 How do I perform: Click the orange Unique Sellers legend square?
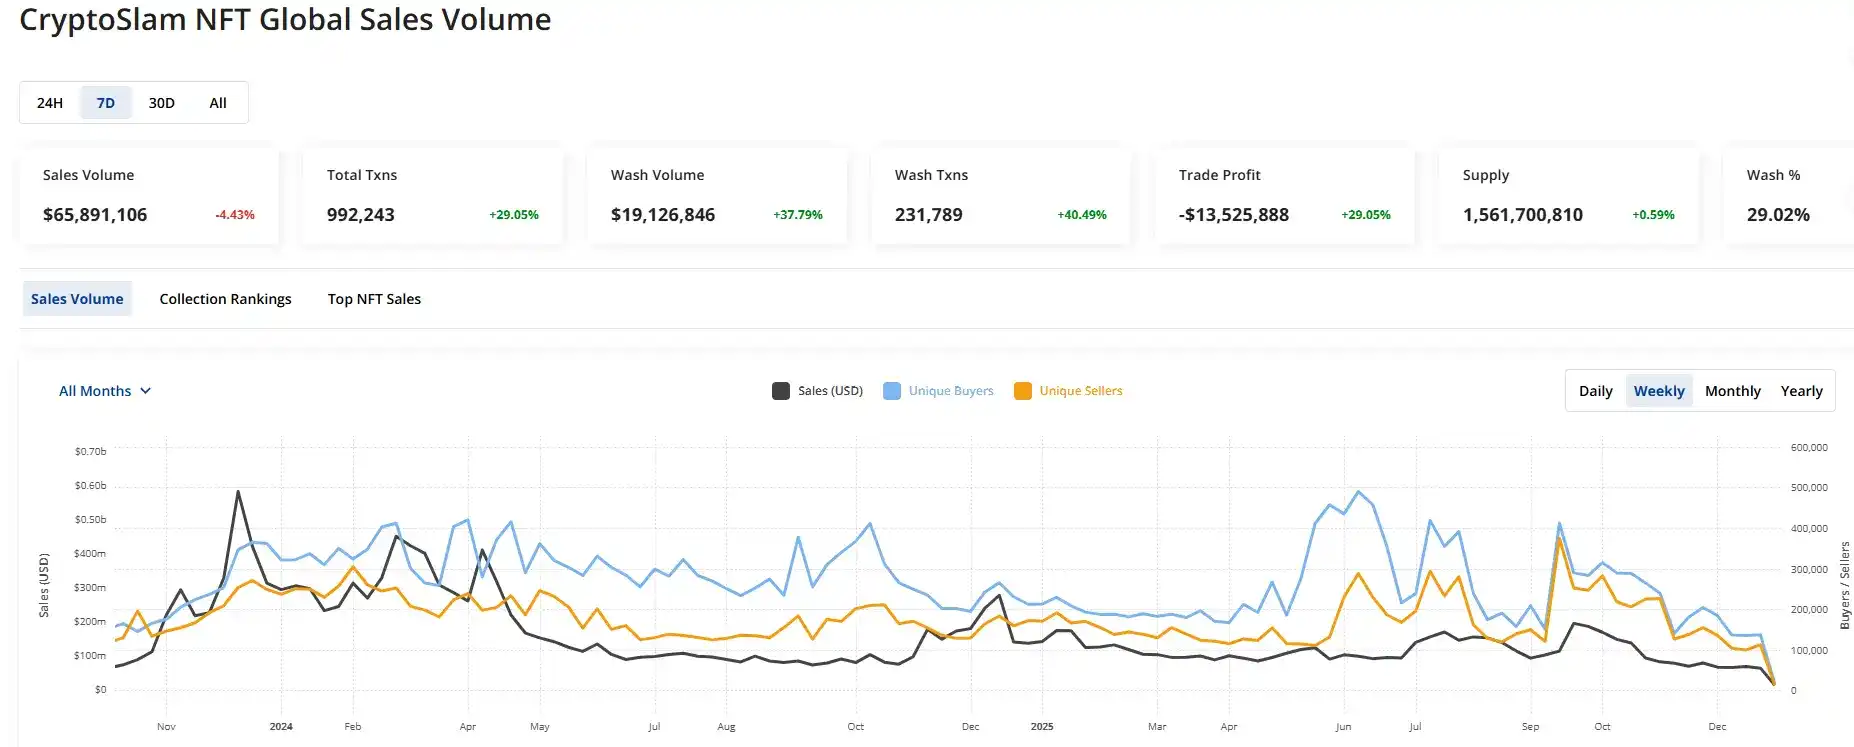[1022, 391]
